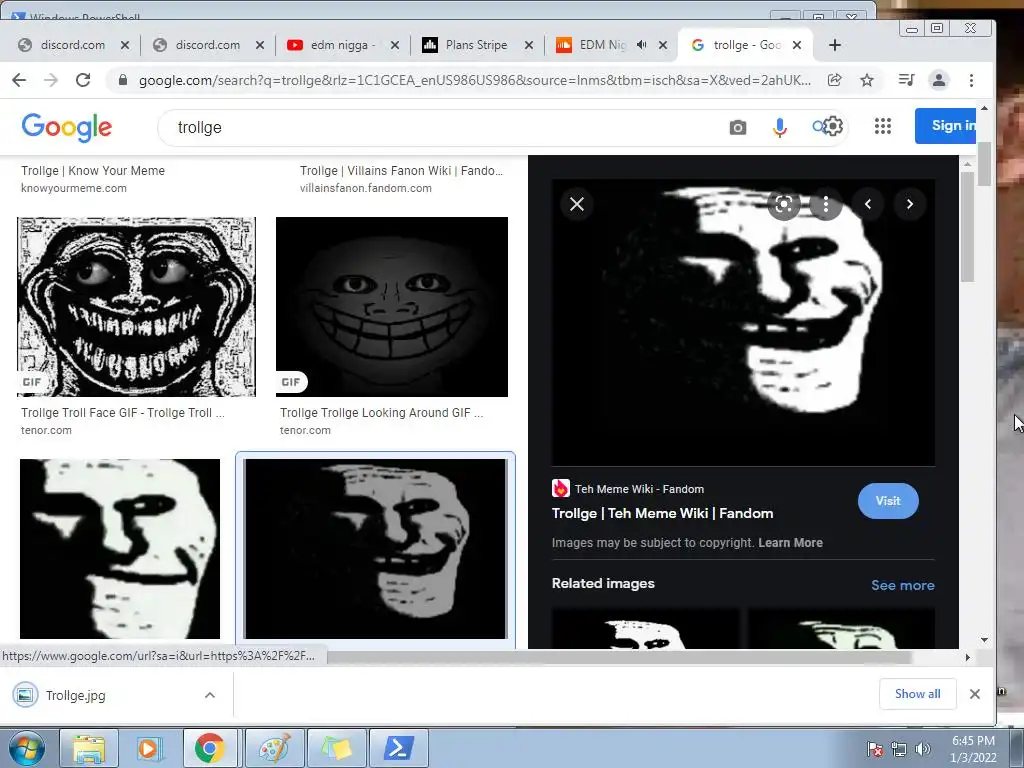Switch to the first discord.com tab
The image size is (1024, 768).
pyautogui.click(x=72, y=45)
